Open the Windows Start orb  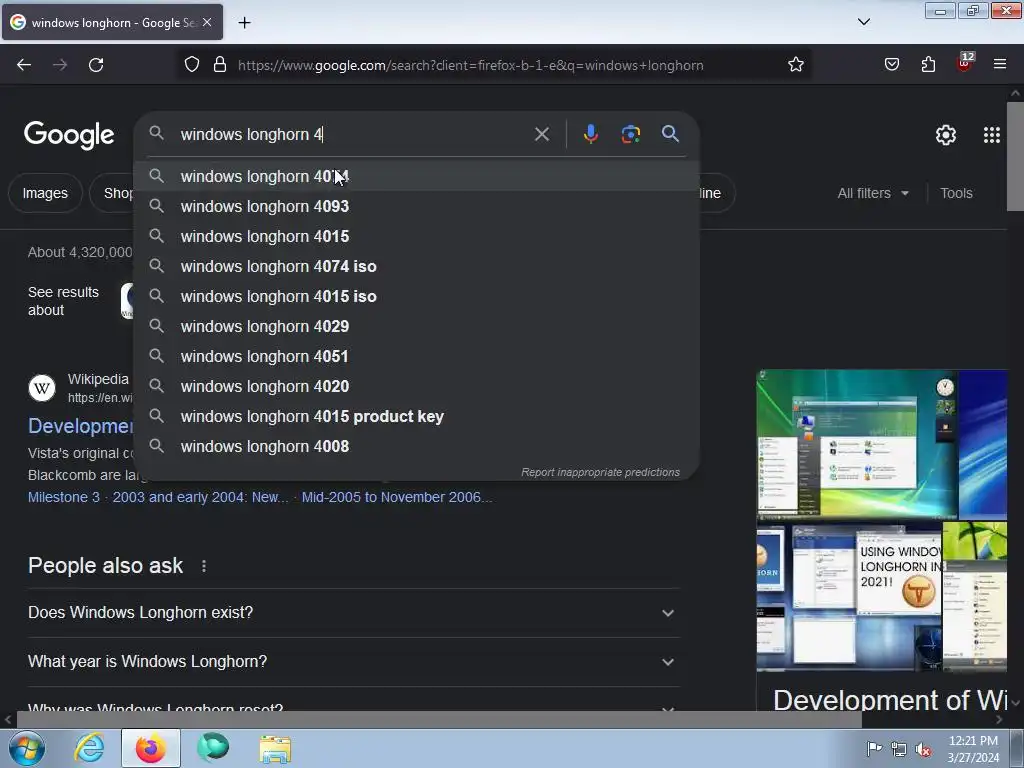tap(27, 748)
